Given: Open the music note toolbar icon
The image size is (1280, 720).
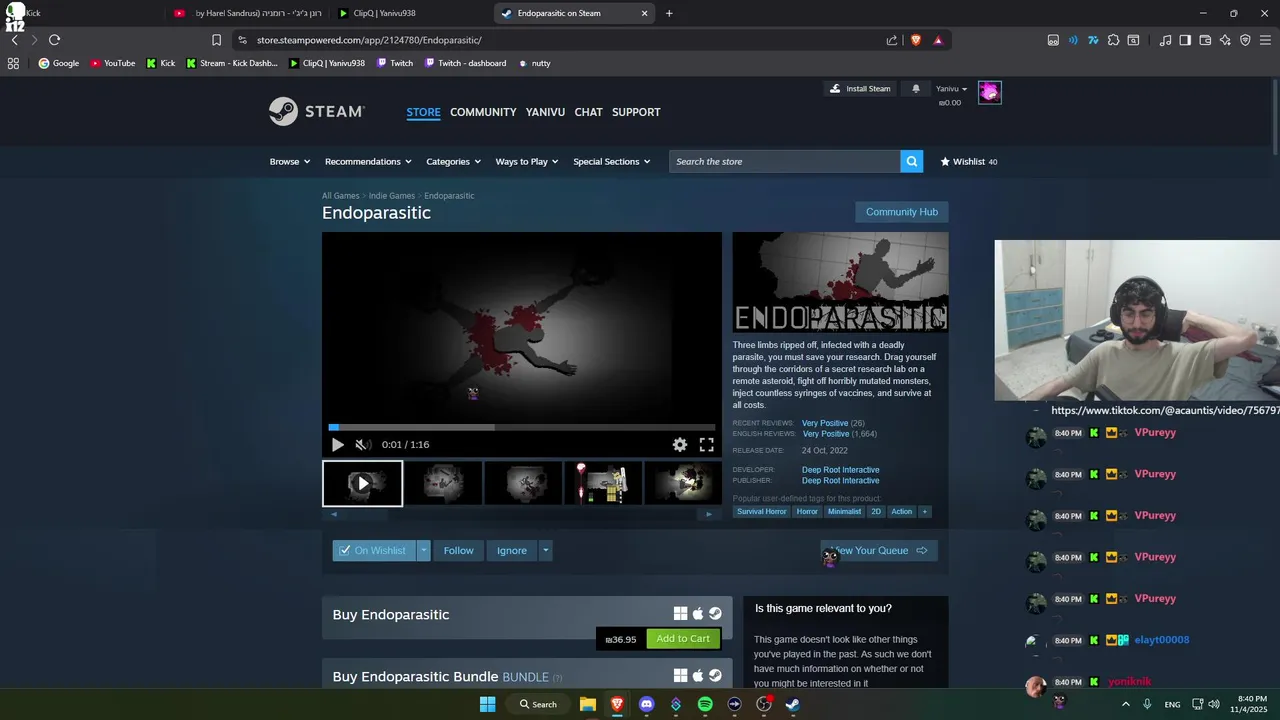Looking at the screenshot, I should click(x=1165, y=40).
